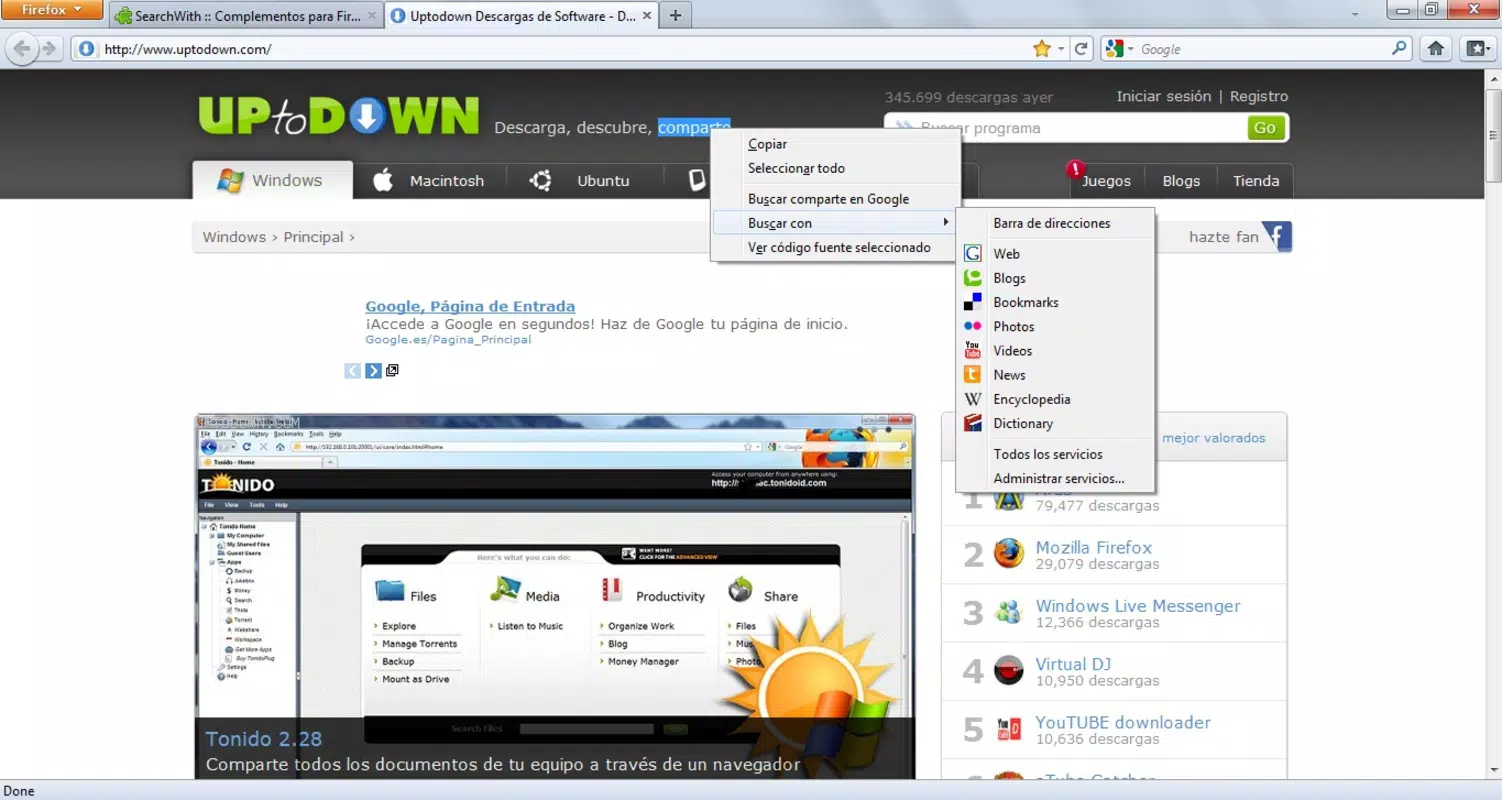Click the Facebook hazte fan icon
The height and width of the screenshot is (800, 1502).
coord(1276,237)
